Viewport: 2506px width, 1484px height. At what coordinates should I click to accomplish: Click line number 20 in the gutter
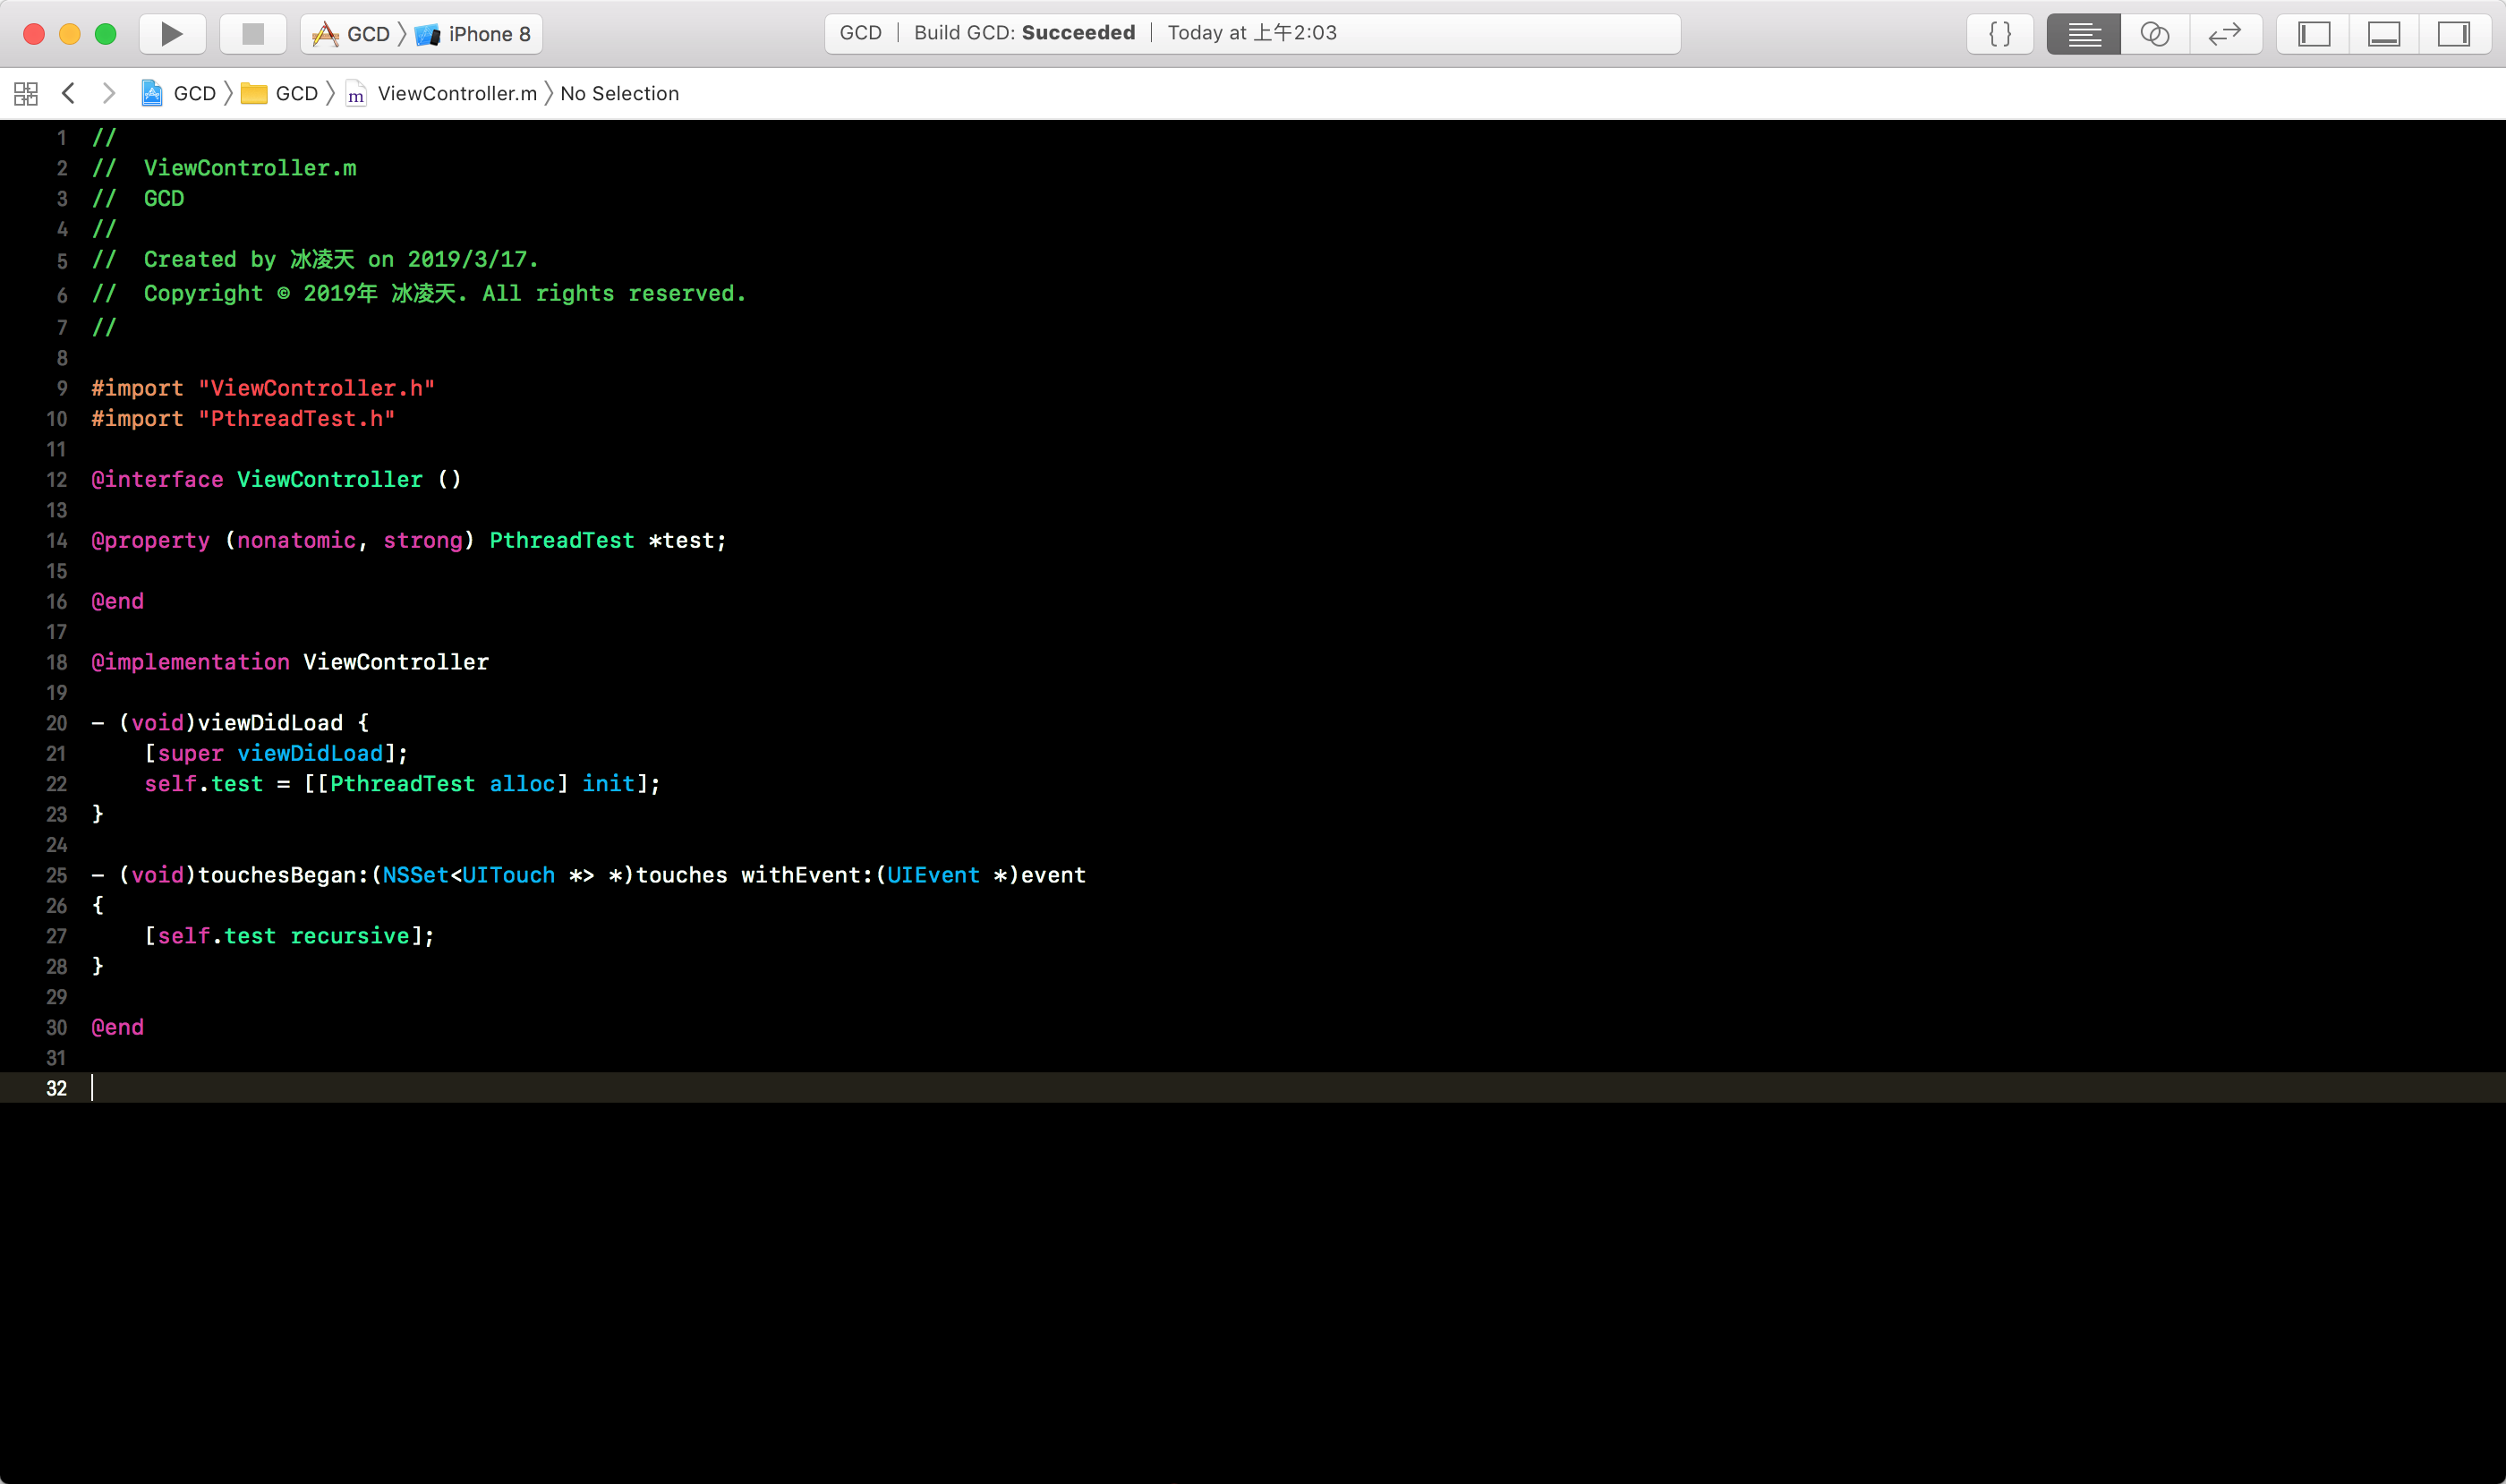(x=56, y=723)
